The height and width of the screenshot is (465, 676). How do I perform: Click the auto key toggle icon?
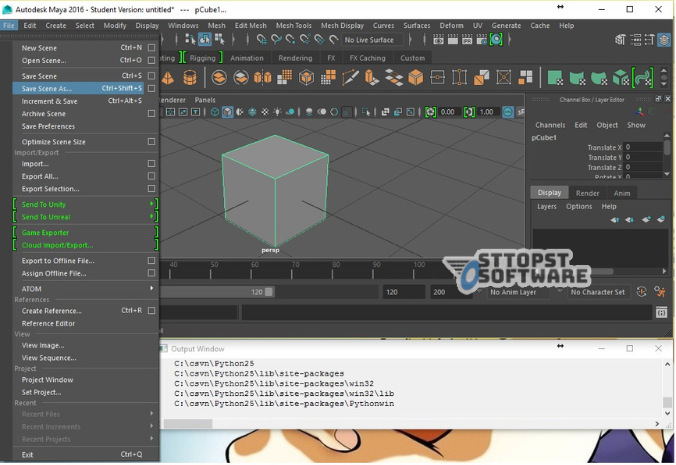(640, 292)
